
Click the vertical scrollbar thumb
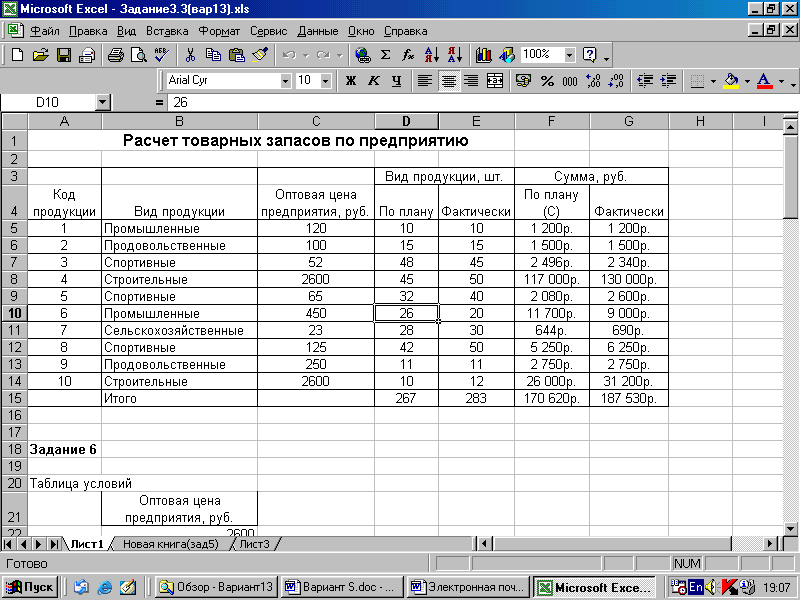790,177
